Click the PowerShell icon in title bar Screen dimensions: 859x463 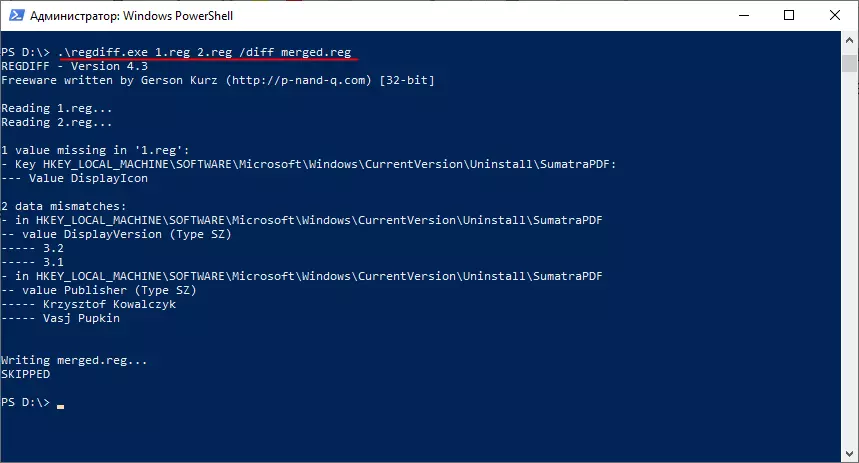(x=16, y=15)
